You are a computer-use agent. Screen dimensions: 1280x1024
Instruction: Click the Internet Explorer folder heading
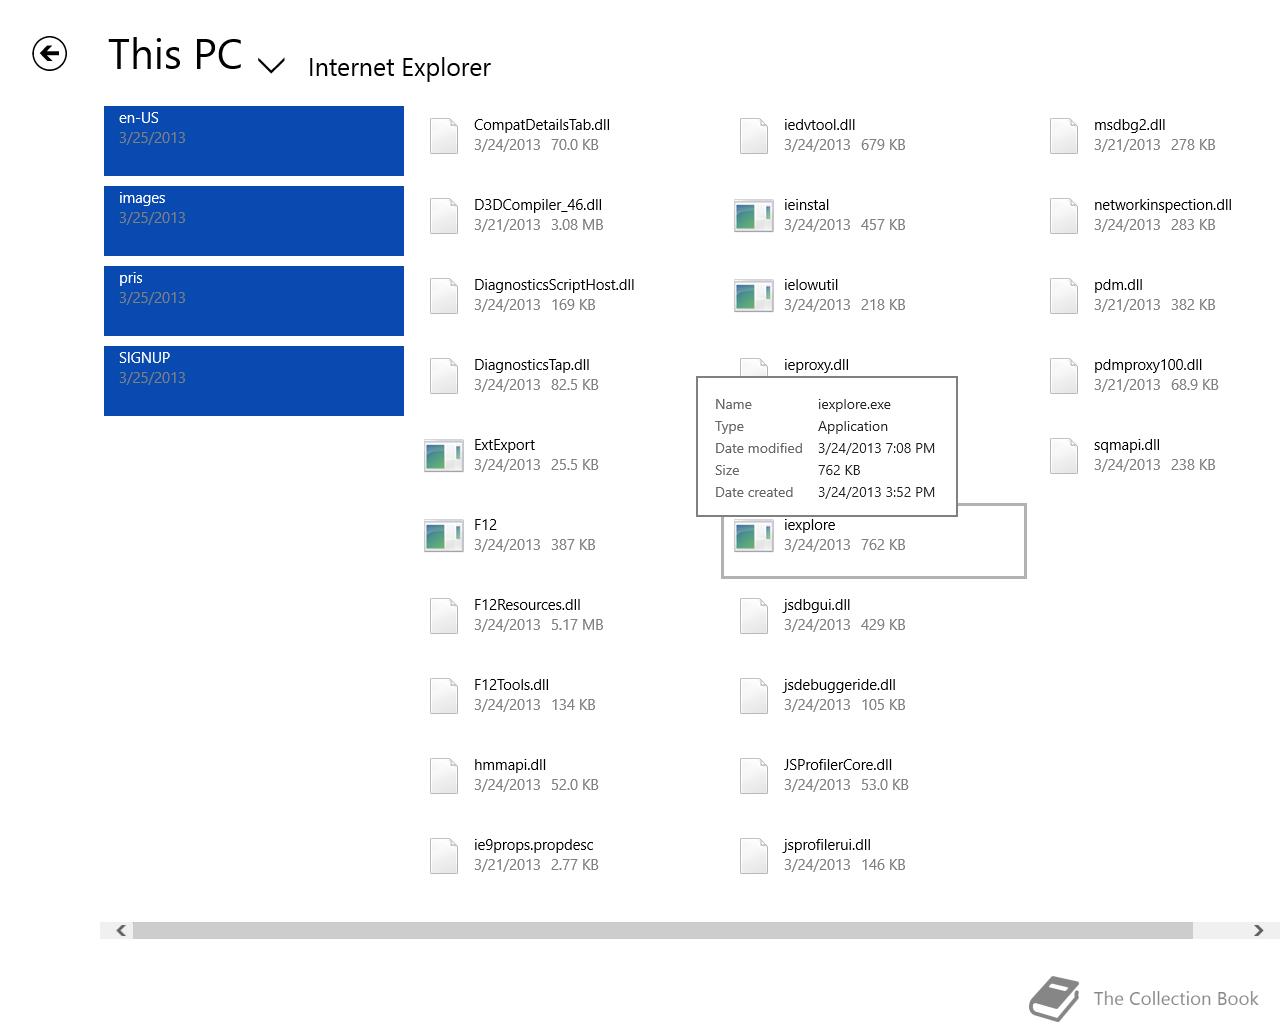point(399,67)
